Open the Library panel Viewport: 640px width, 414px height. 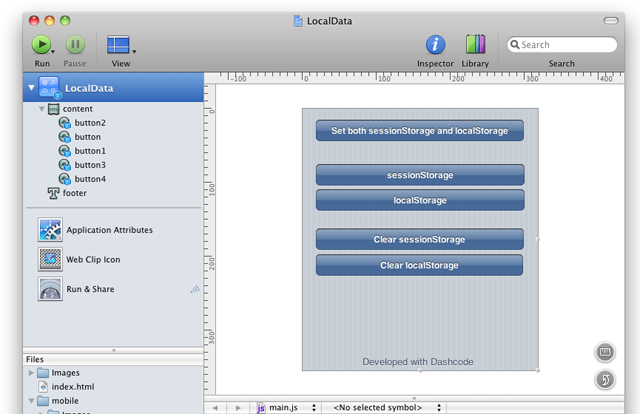[475, 45]
